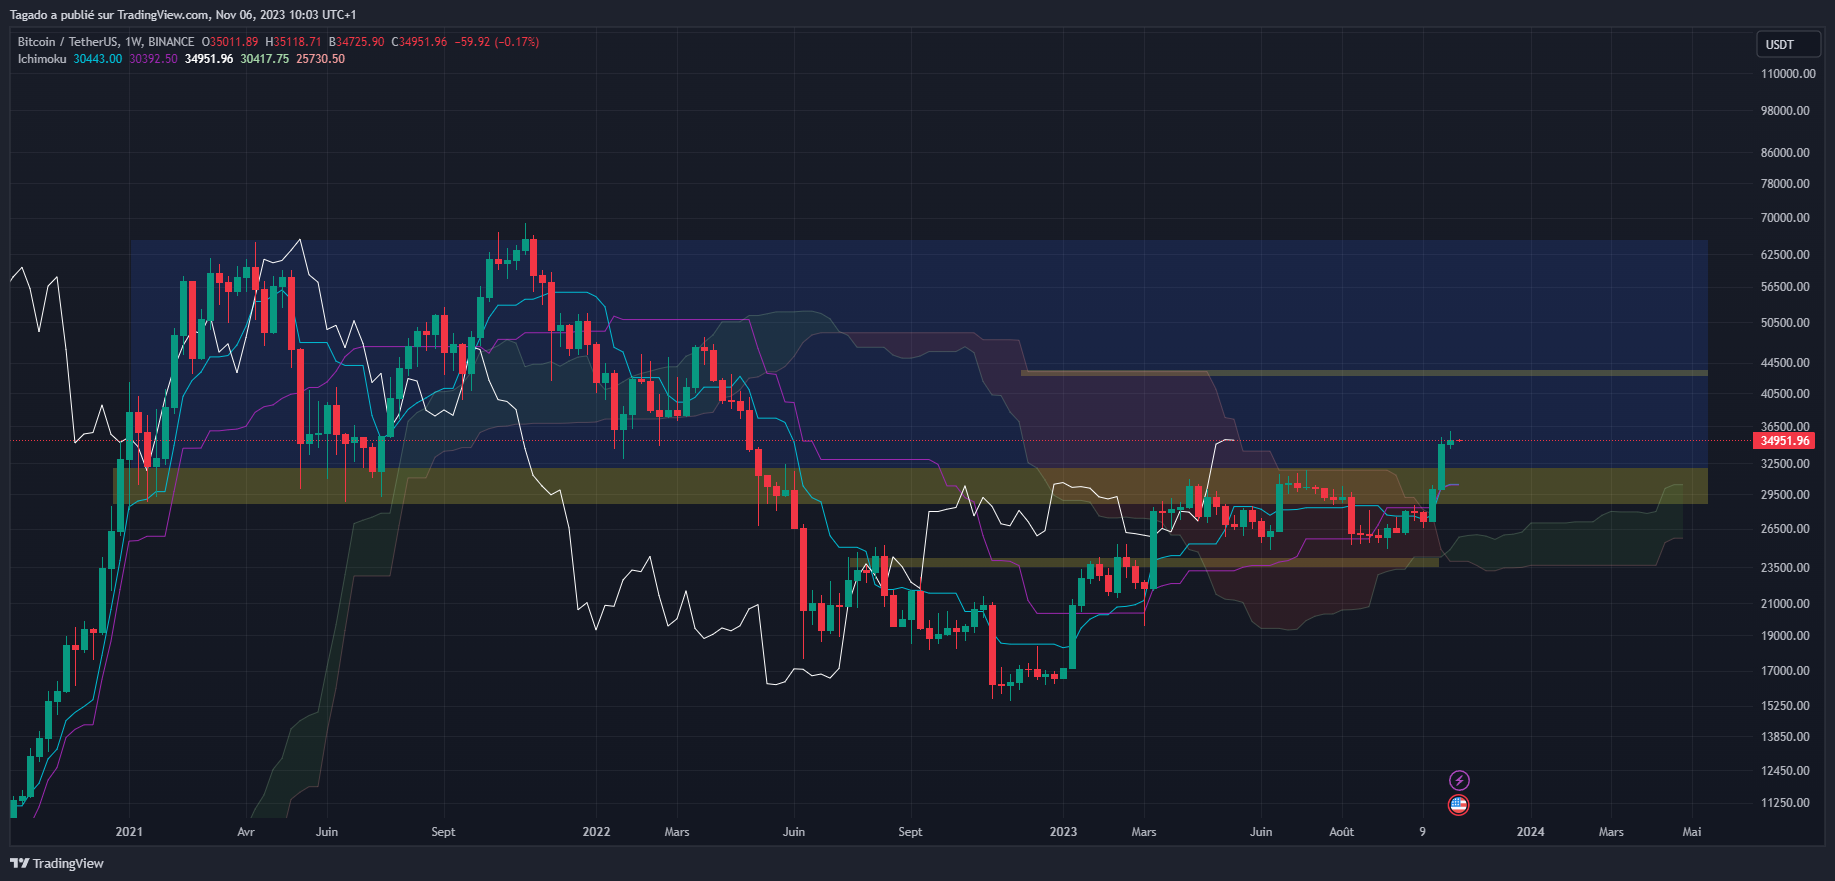1835x881 pixels.
Task: Click the Ichimoku indicator legend label
Action: pos(42,59)
